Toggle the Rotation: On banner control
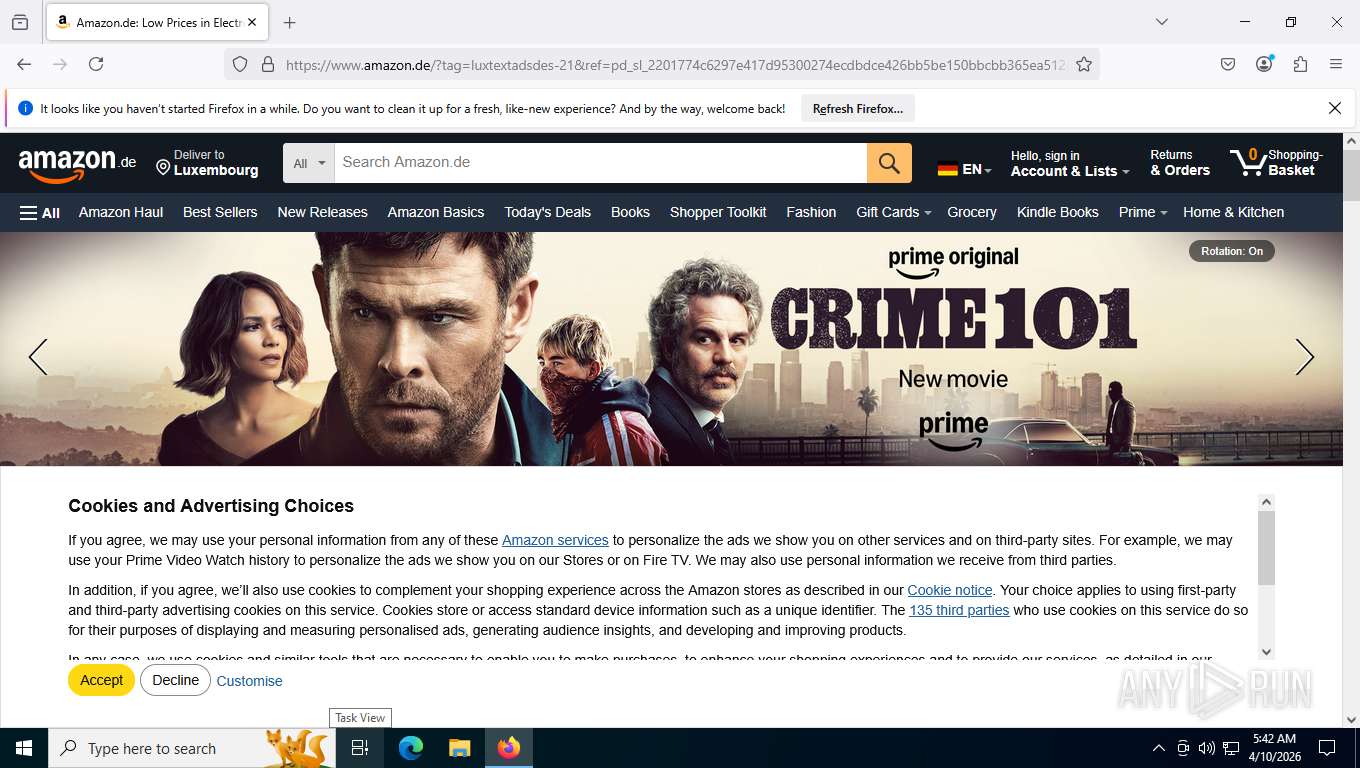 1231,251
